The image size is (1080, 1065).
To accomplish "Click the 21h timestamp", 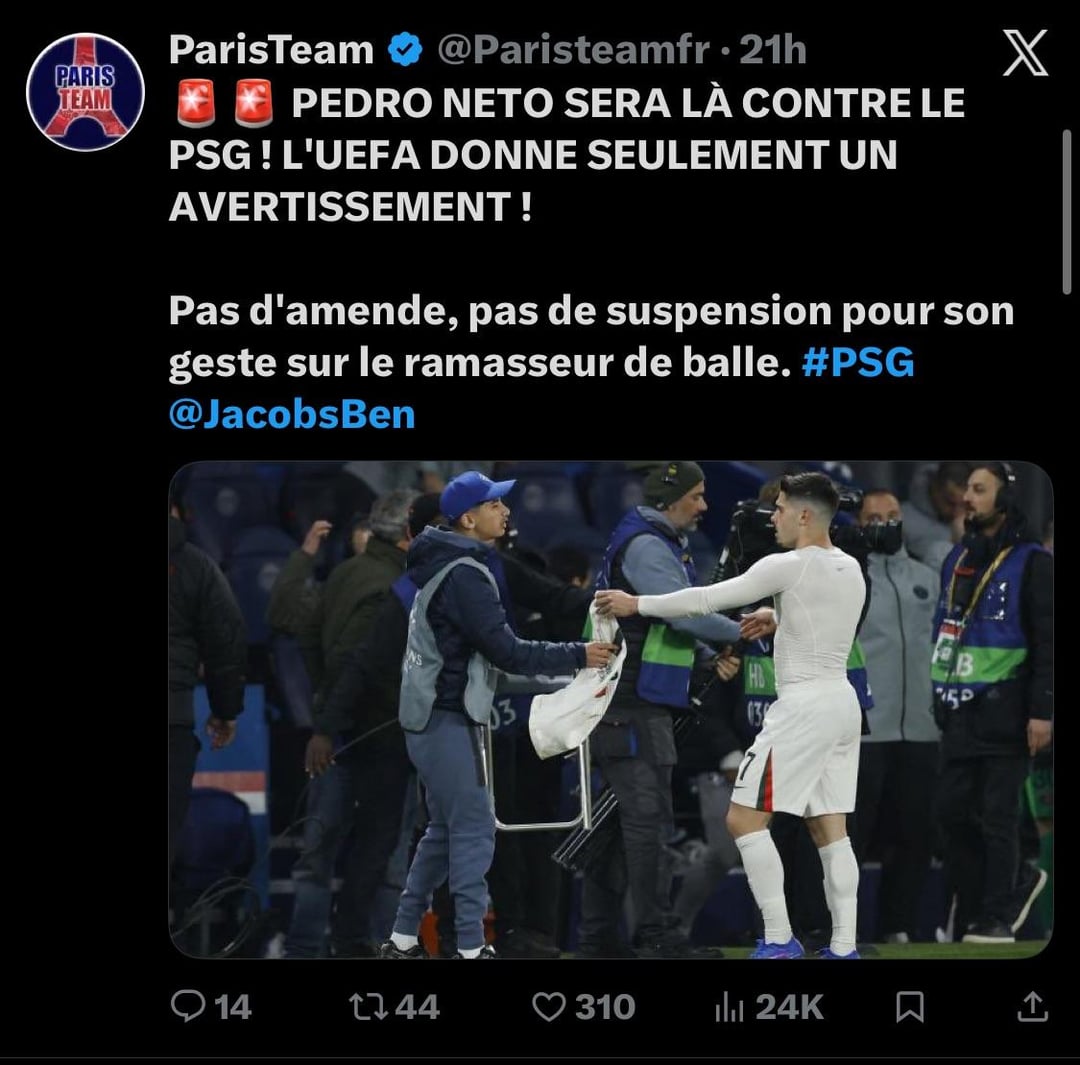I will tap(773, 50).
